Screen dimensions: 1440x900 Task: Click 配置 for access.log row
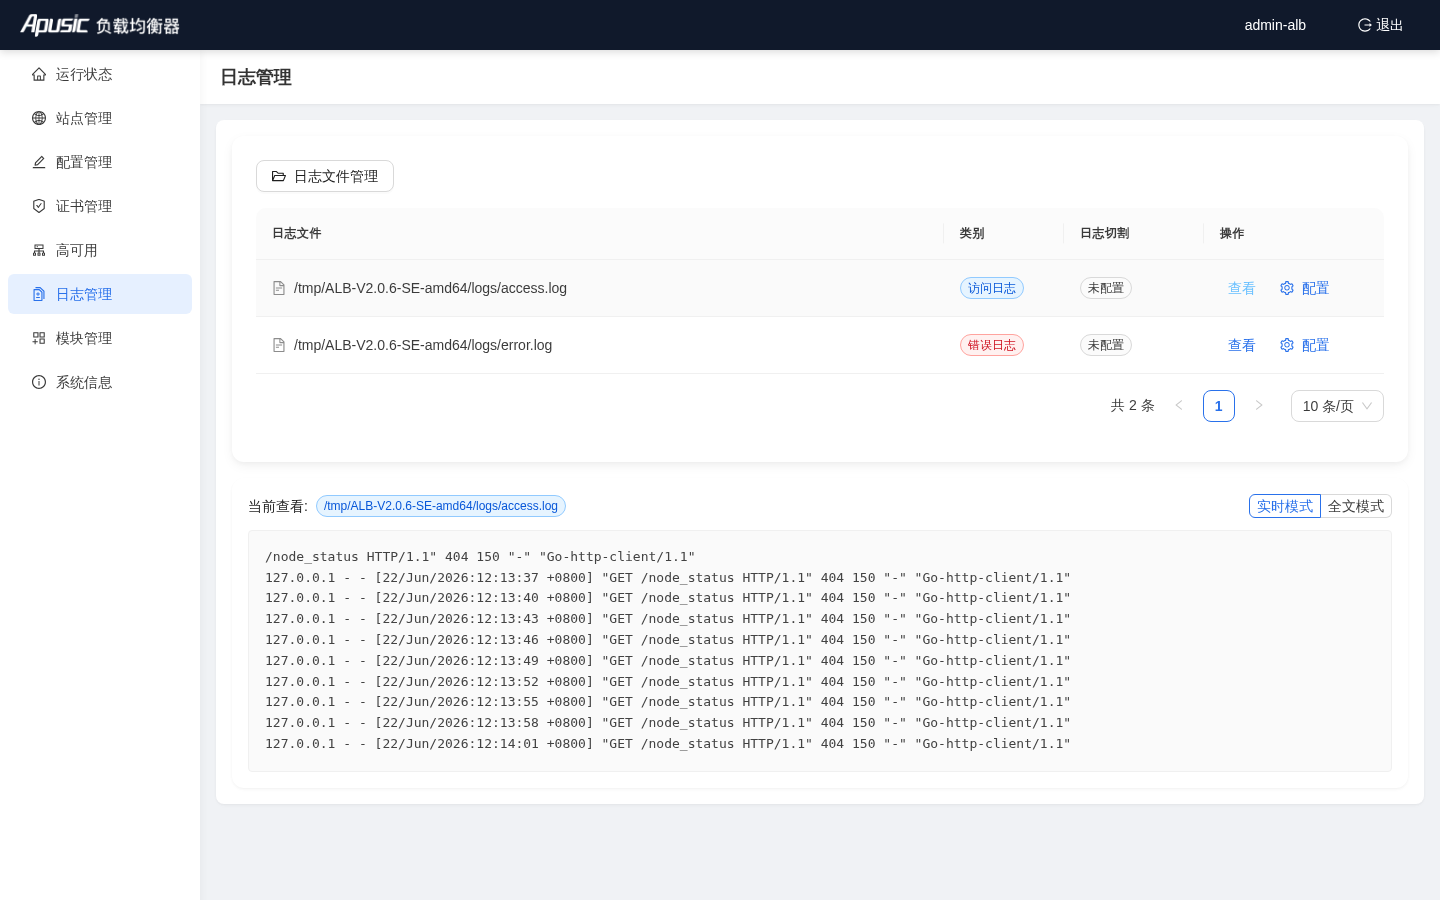[x=1305, y=288]
